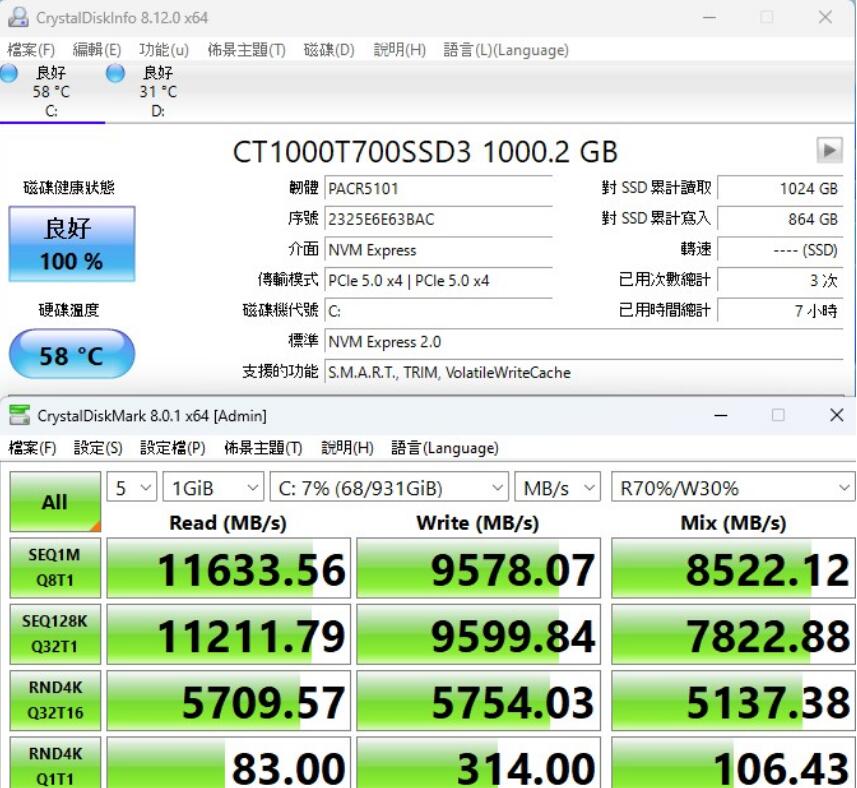The image size is (857, 788).
Task: Start the RND4K Q32T16 benchmark
Action: click(54, 700)
